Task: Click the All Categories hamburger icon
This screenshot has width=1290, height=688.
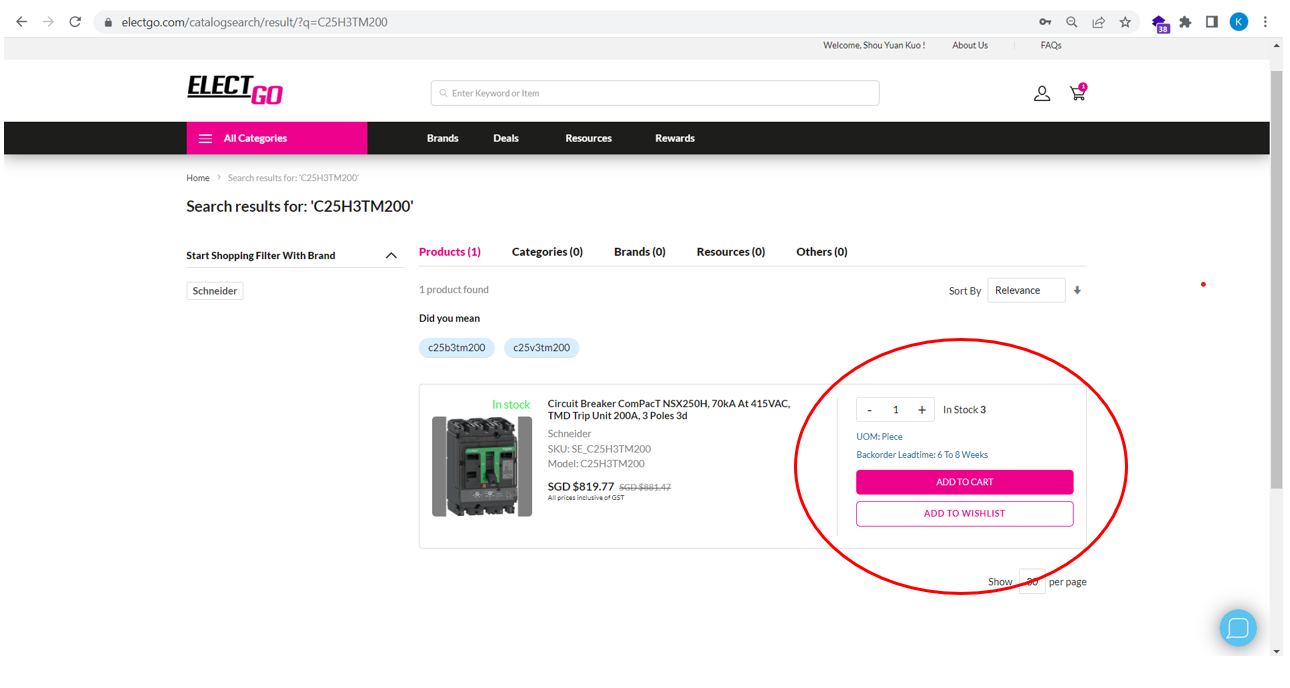Action: tap(206, 139)
